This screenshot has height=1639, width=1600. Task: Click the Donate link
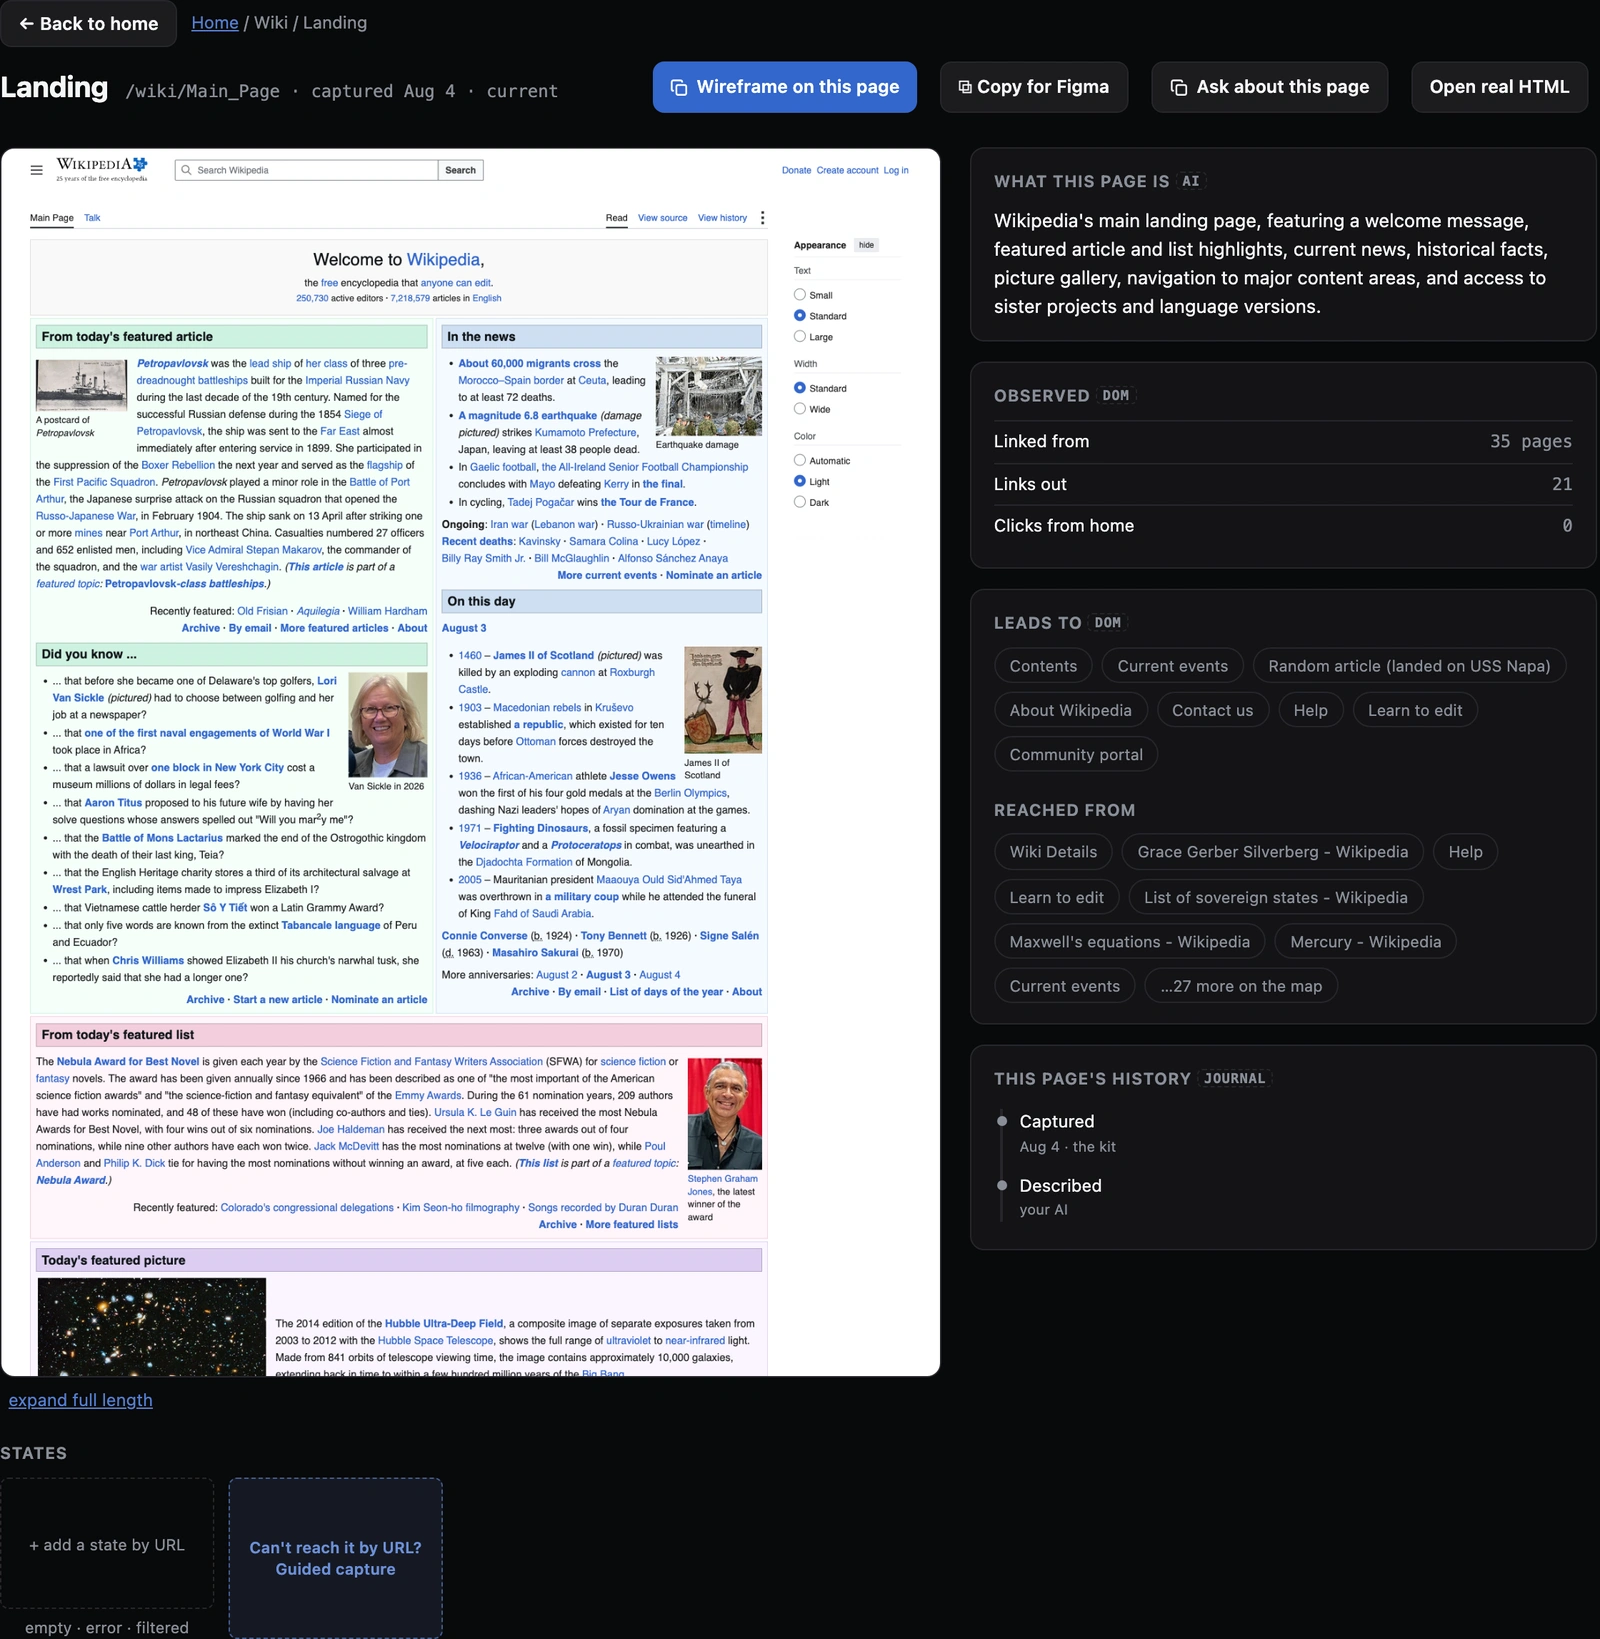[796, 170]
